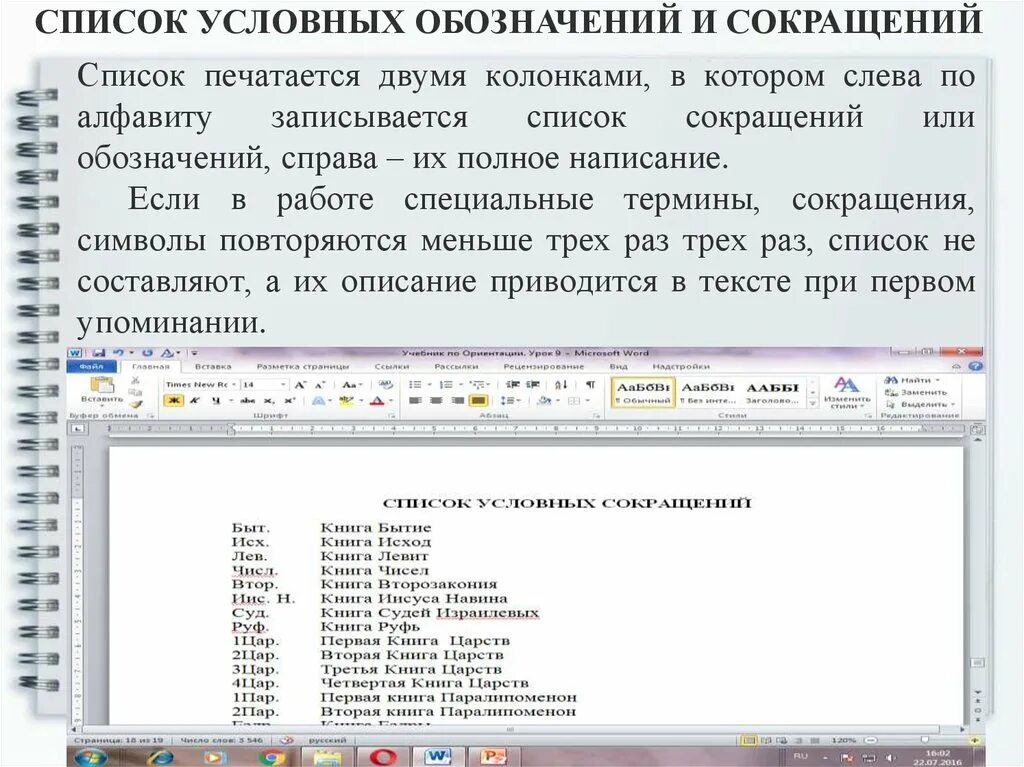The width and height of the screenshot is (1024, 767).
Task: Toggle the tab selector at the ruler's left end
Action: pyautogui.click(x=78, y=429)
